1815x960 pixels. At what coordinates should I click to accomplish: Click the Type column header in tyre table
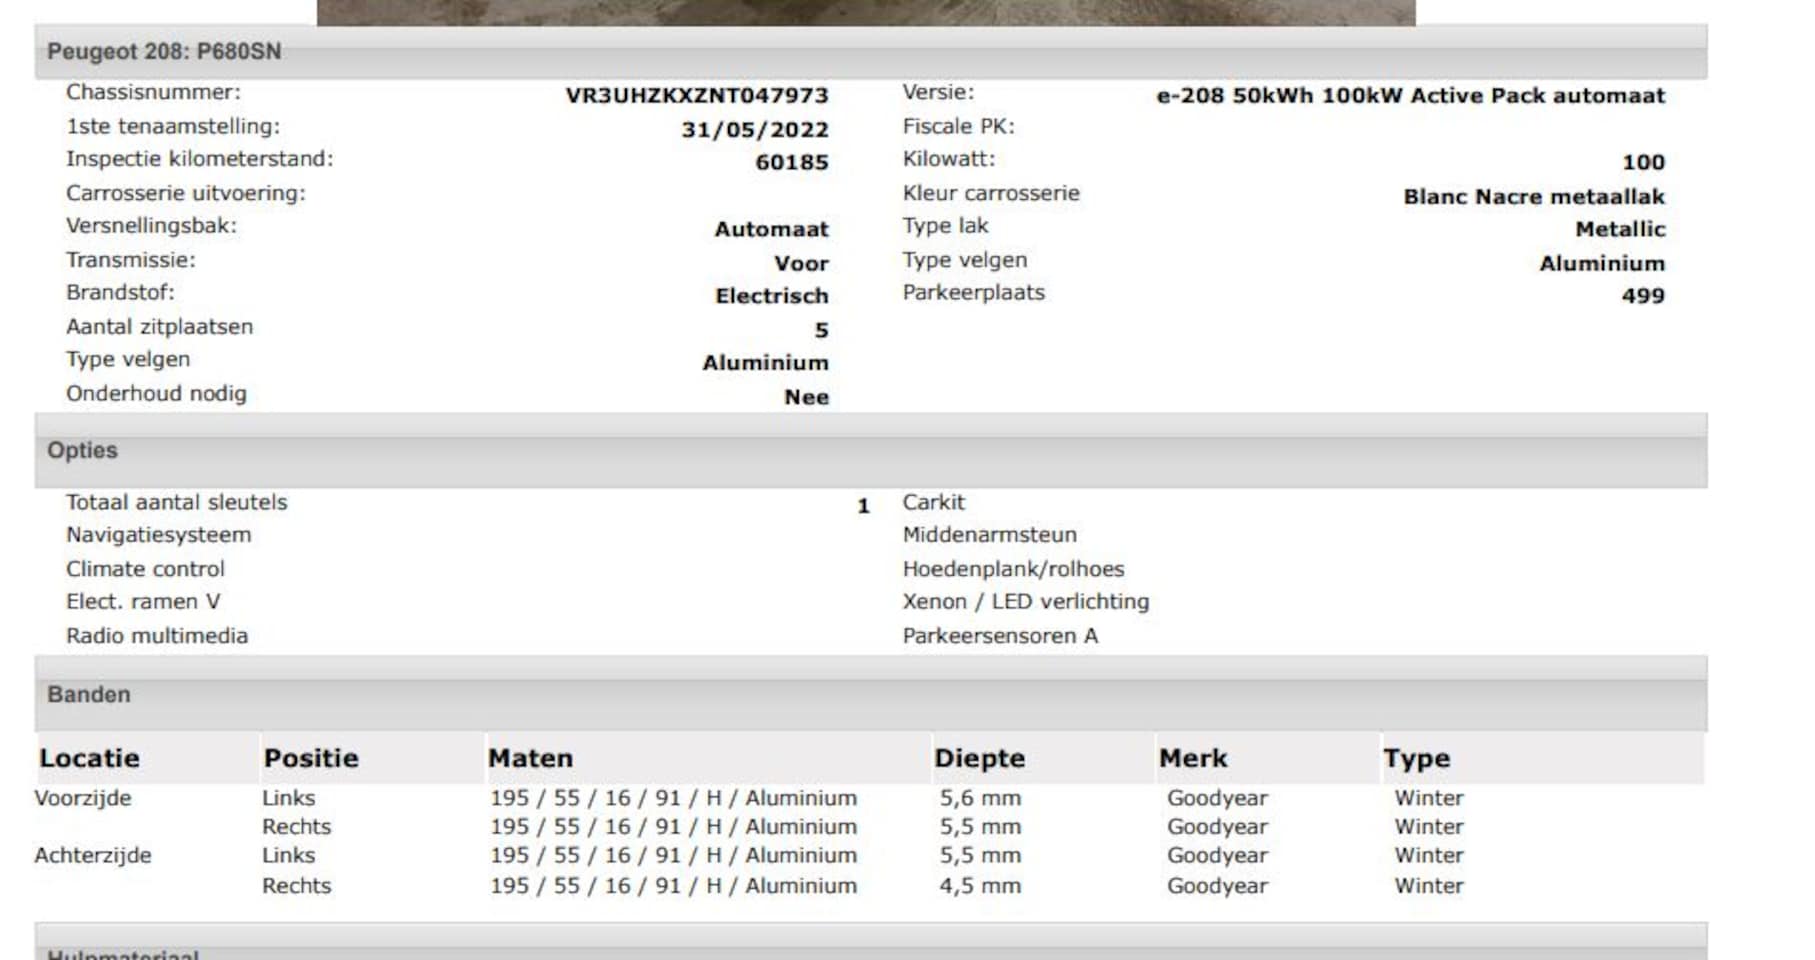[x=1416, y=759]
